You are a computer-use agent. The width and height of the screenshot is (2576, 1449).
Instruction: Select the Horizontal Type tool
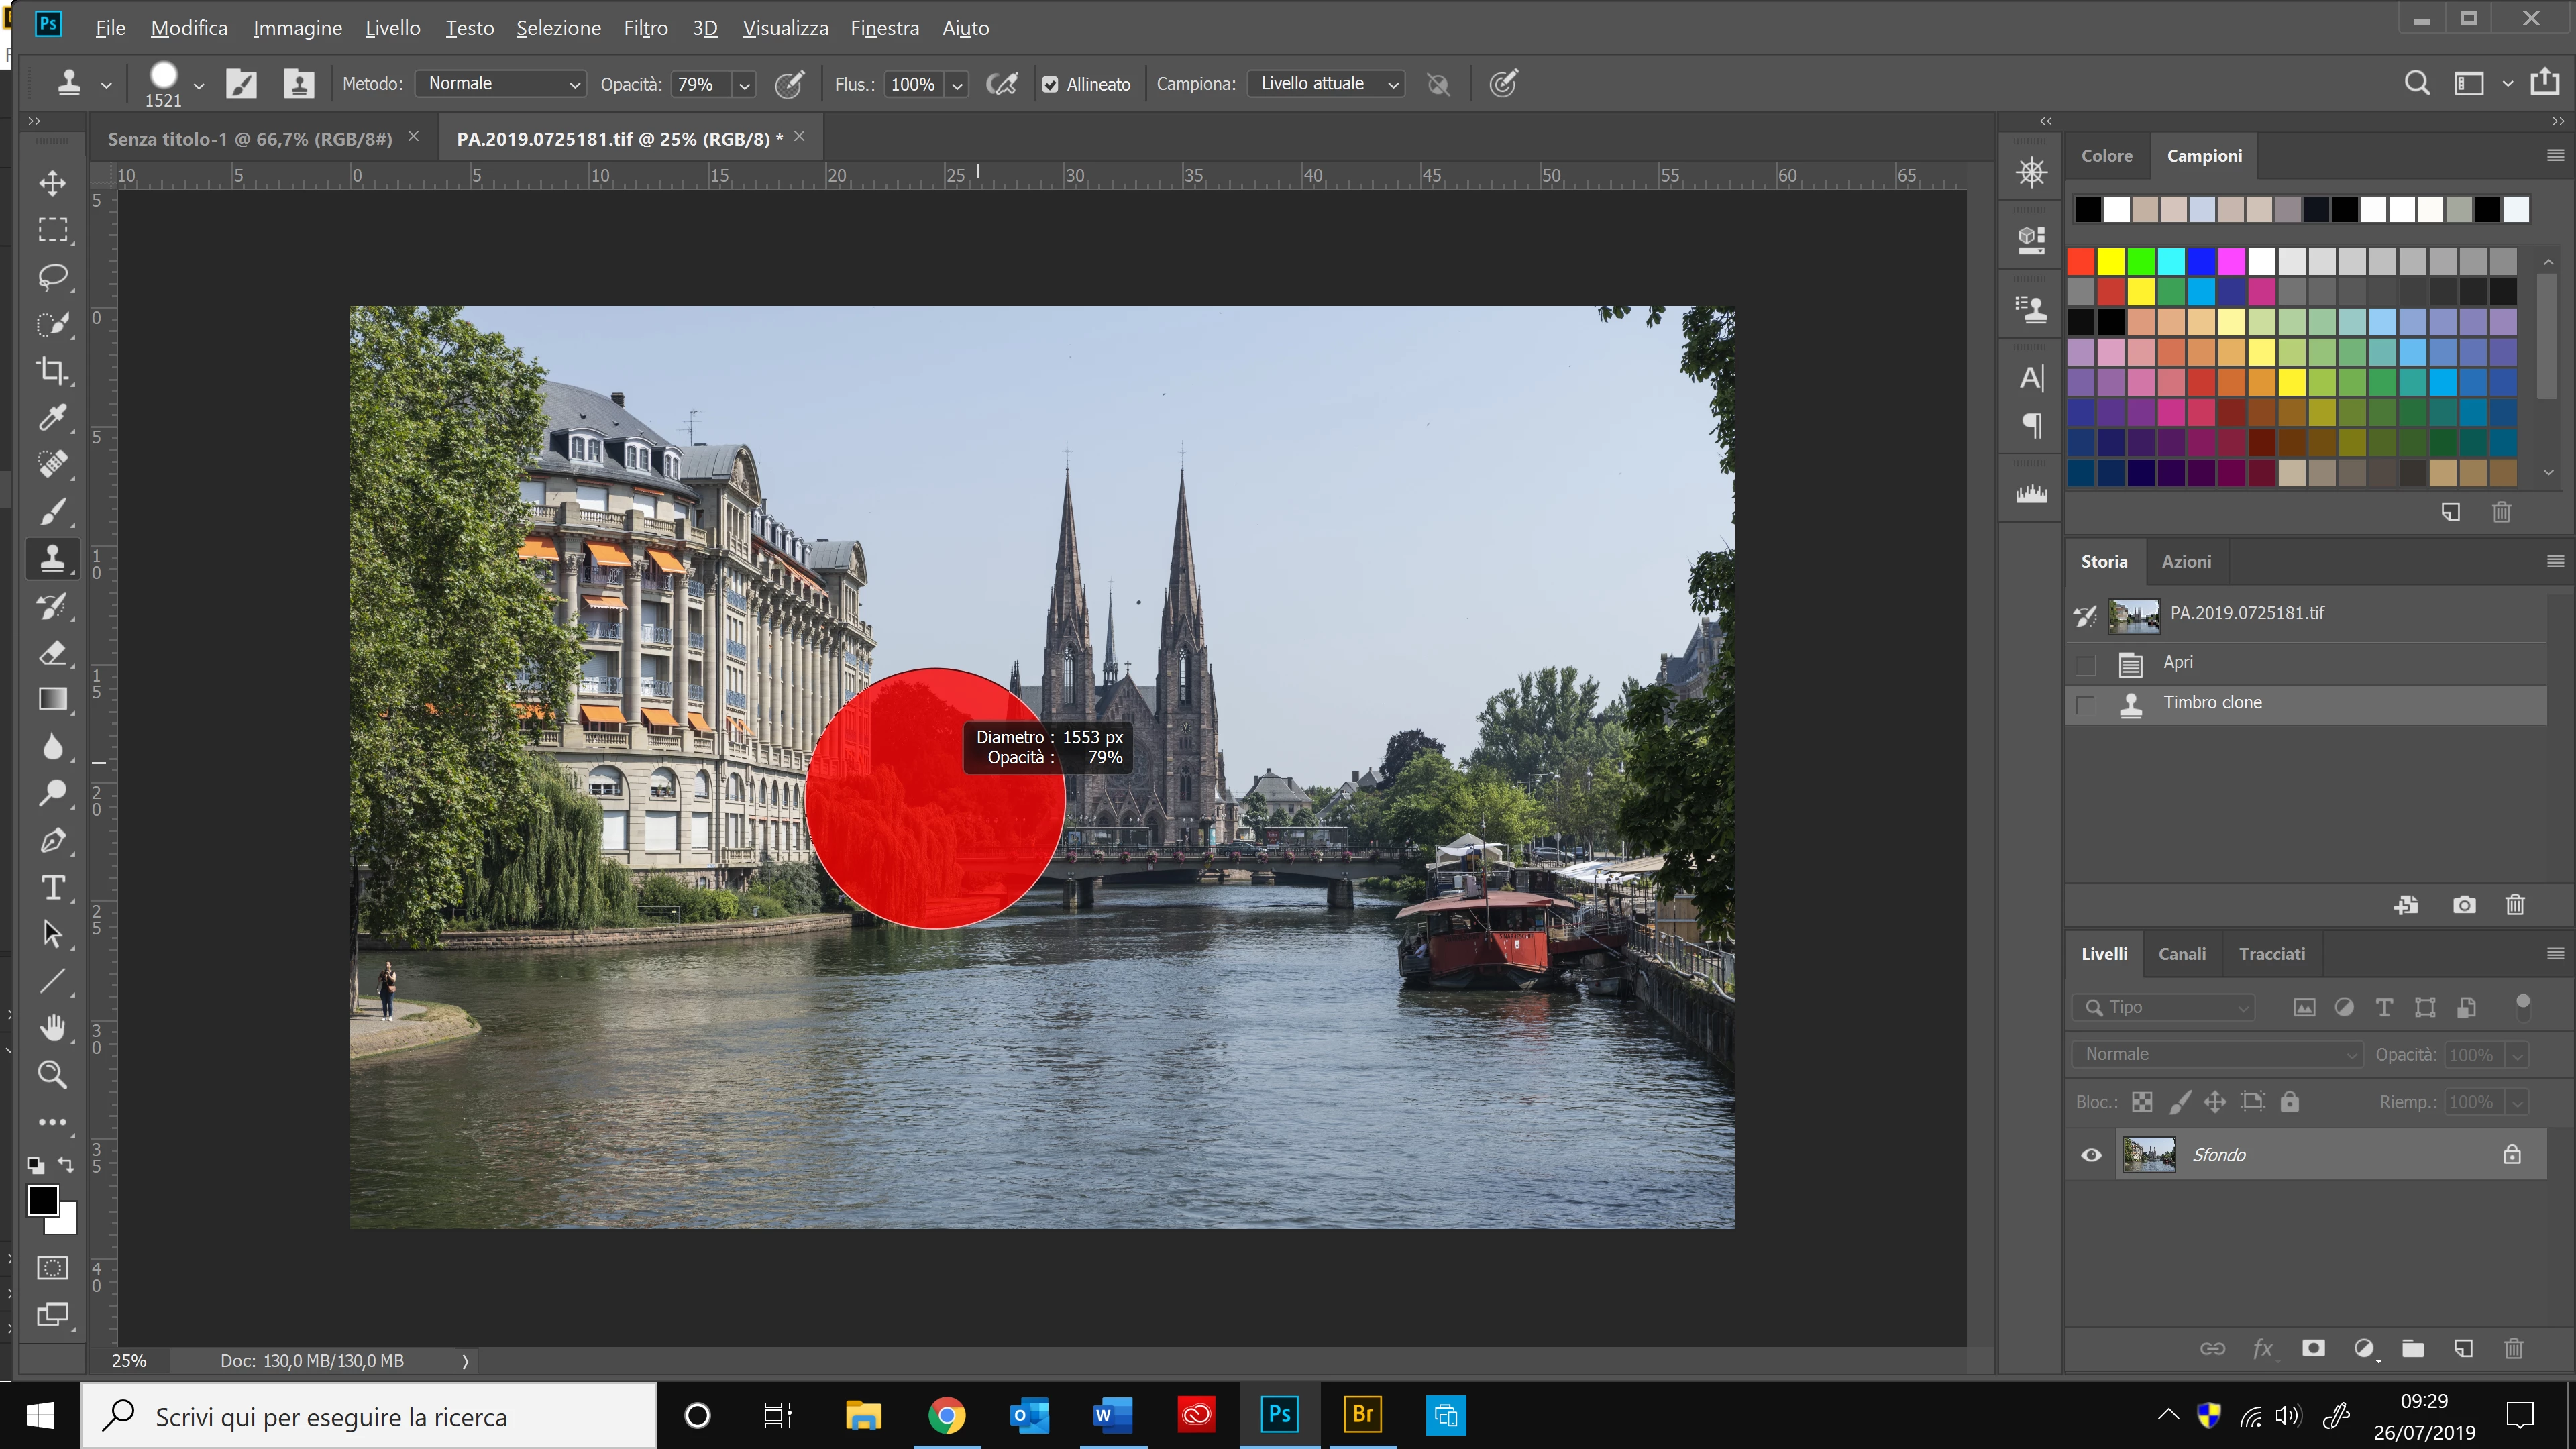52,887
